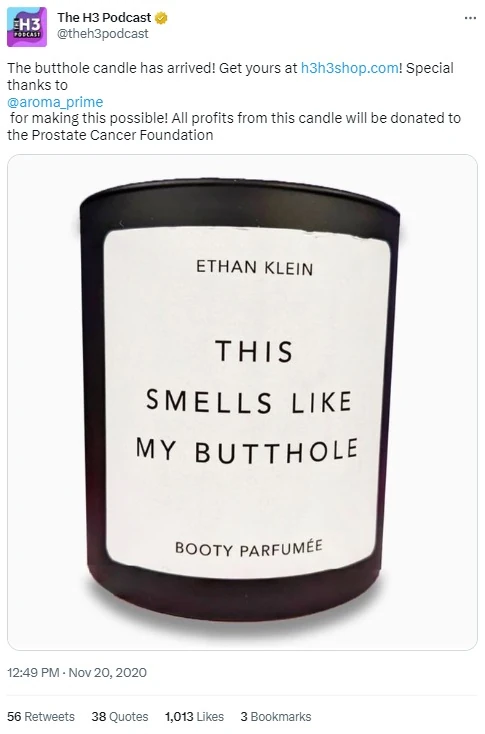Screen dimensions: 485x734
Task: Enlarge the candle product photo
Action: tap(242, 402)
